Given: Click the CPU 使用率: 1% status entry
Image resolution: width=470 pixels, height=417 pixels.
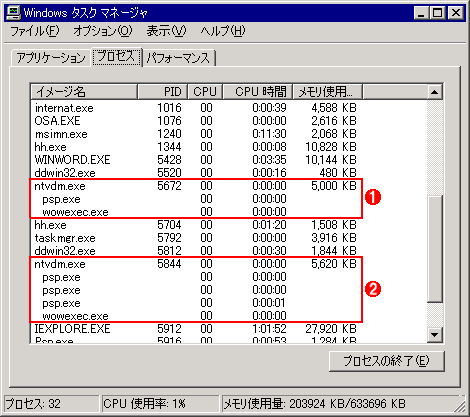Looking at the screenshot, I should [x=160, y=404].
